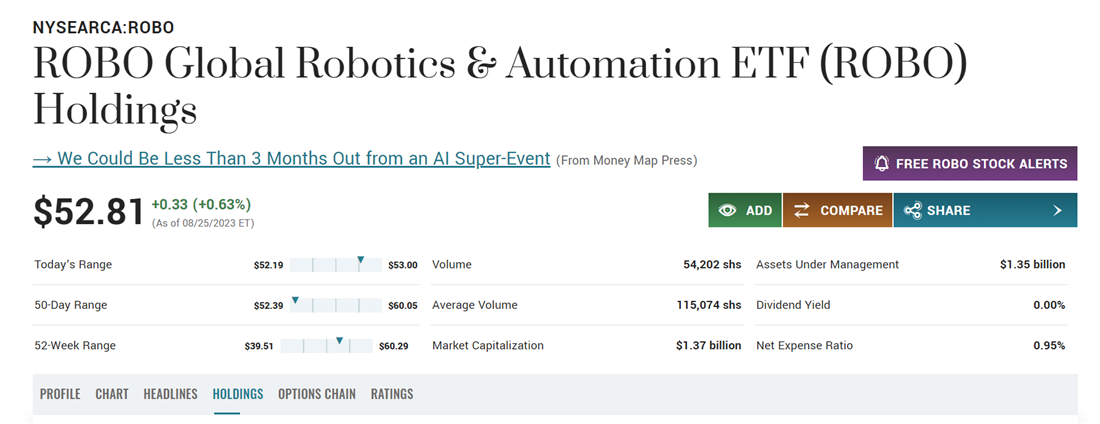Click the bell icon for ROBO alerts
The image size is (1100, 424).
[x=882, y=164]
